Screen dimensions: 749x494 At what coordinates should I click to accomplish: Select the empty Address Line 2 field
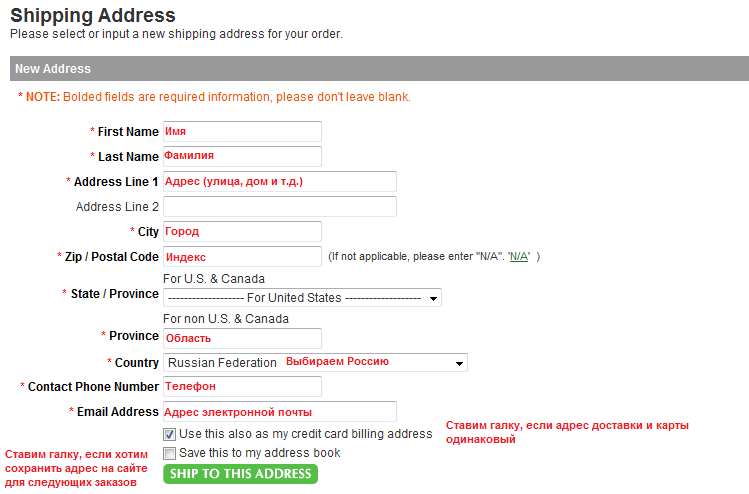(x=279, y=207)
